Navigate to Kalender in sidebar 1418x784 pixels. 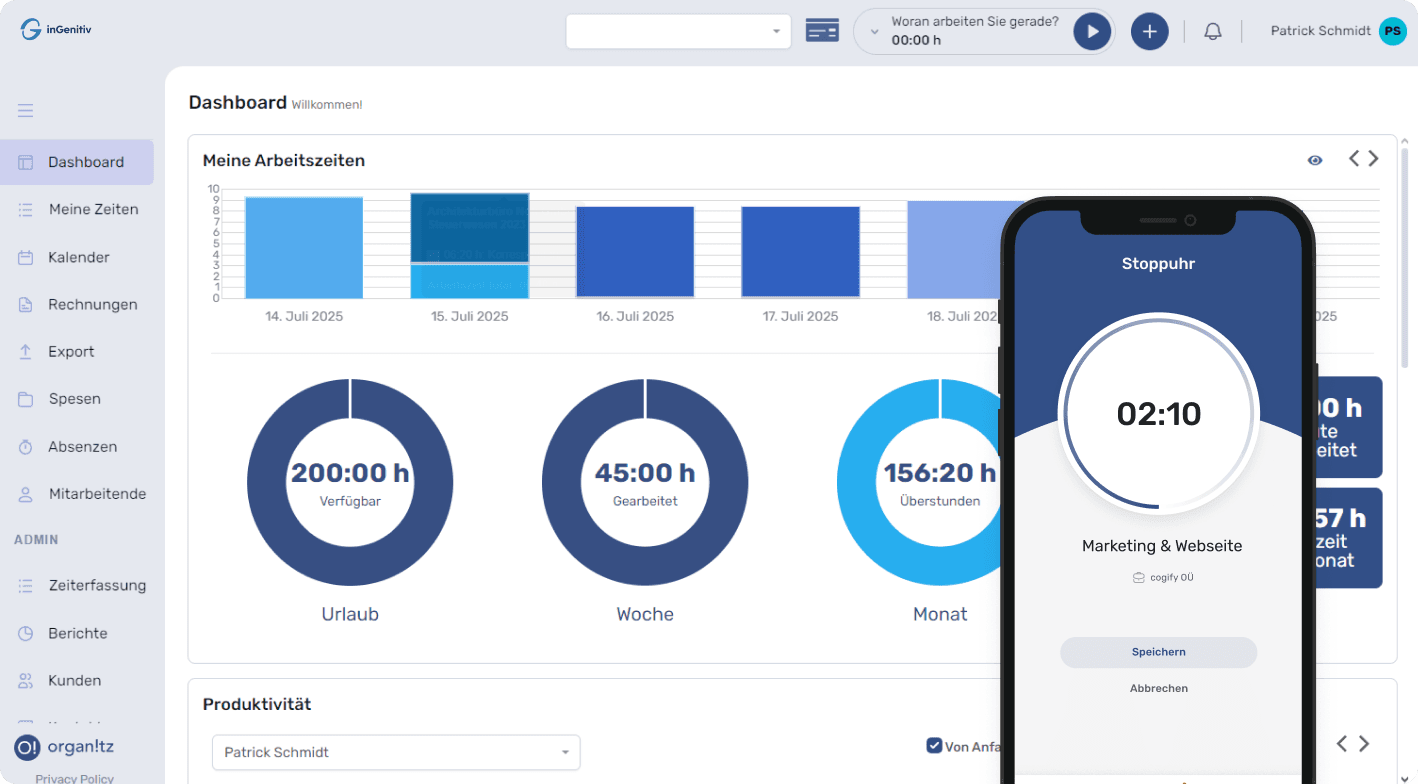click(78, 257)
